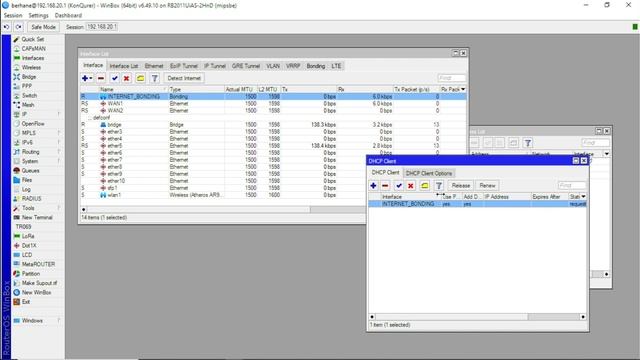
Task: Click the redo arrow in top toolbar
Action: point(19,27)
